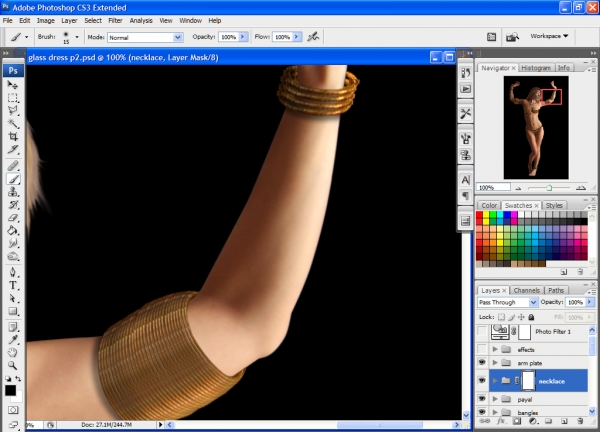The width and height of the screenshot is (600, 432).
Task: Pick the red swatch in Swatches
Action: pyautogui.click(x=479, y=215)
